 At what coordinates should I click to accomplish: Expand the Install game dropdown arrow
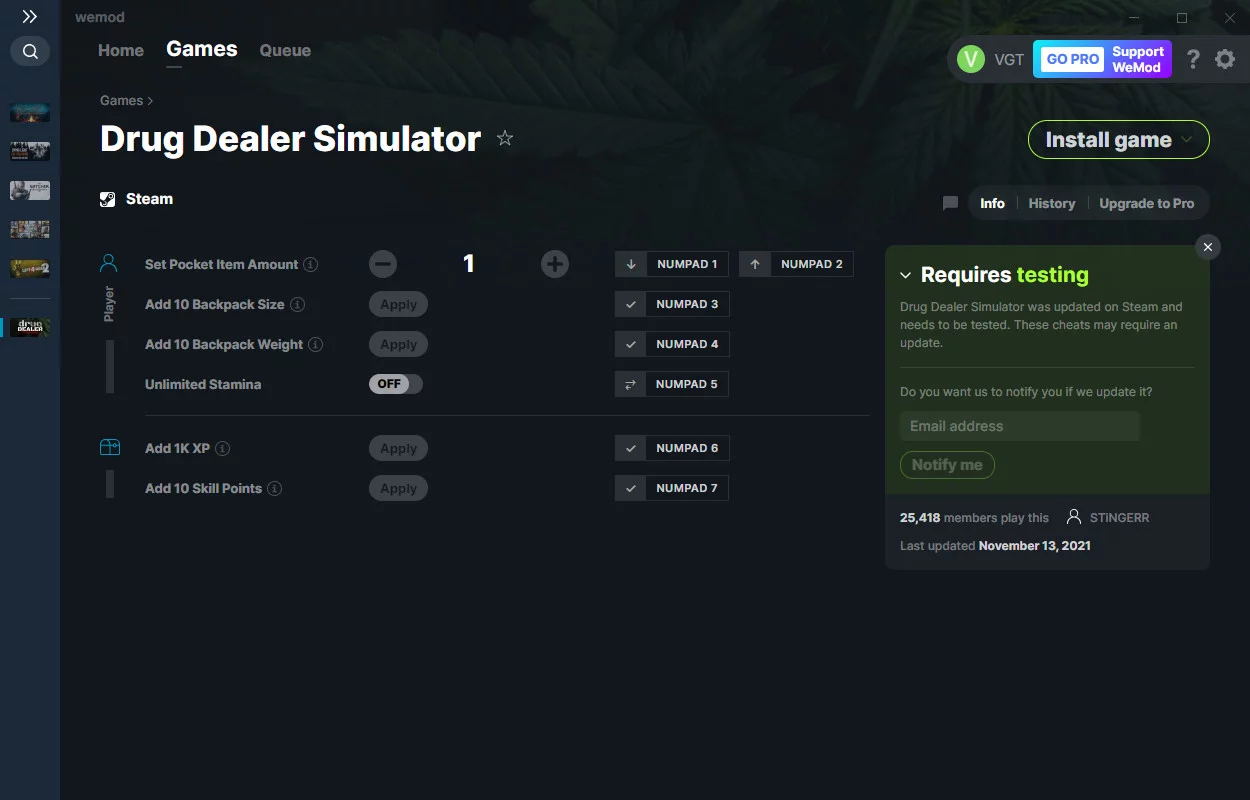1187,140
